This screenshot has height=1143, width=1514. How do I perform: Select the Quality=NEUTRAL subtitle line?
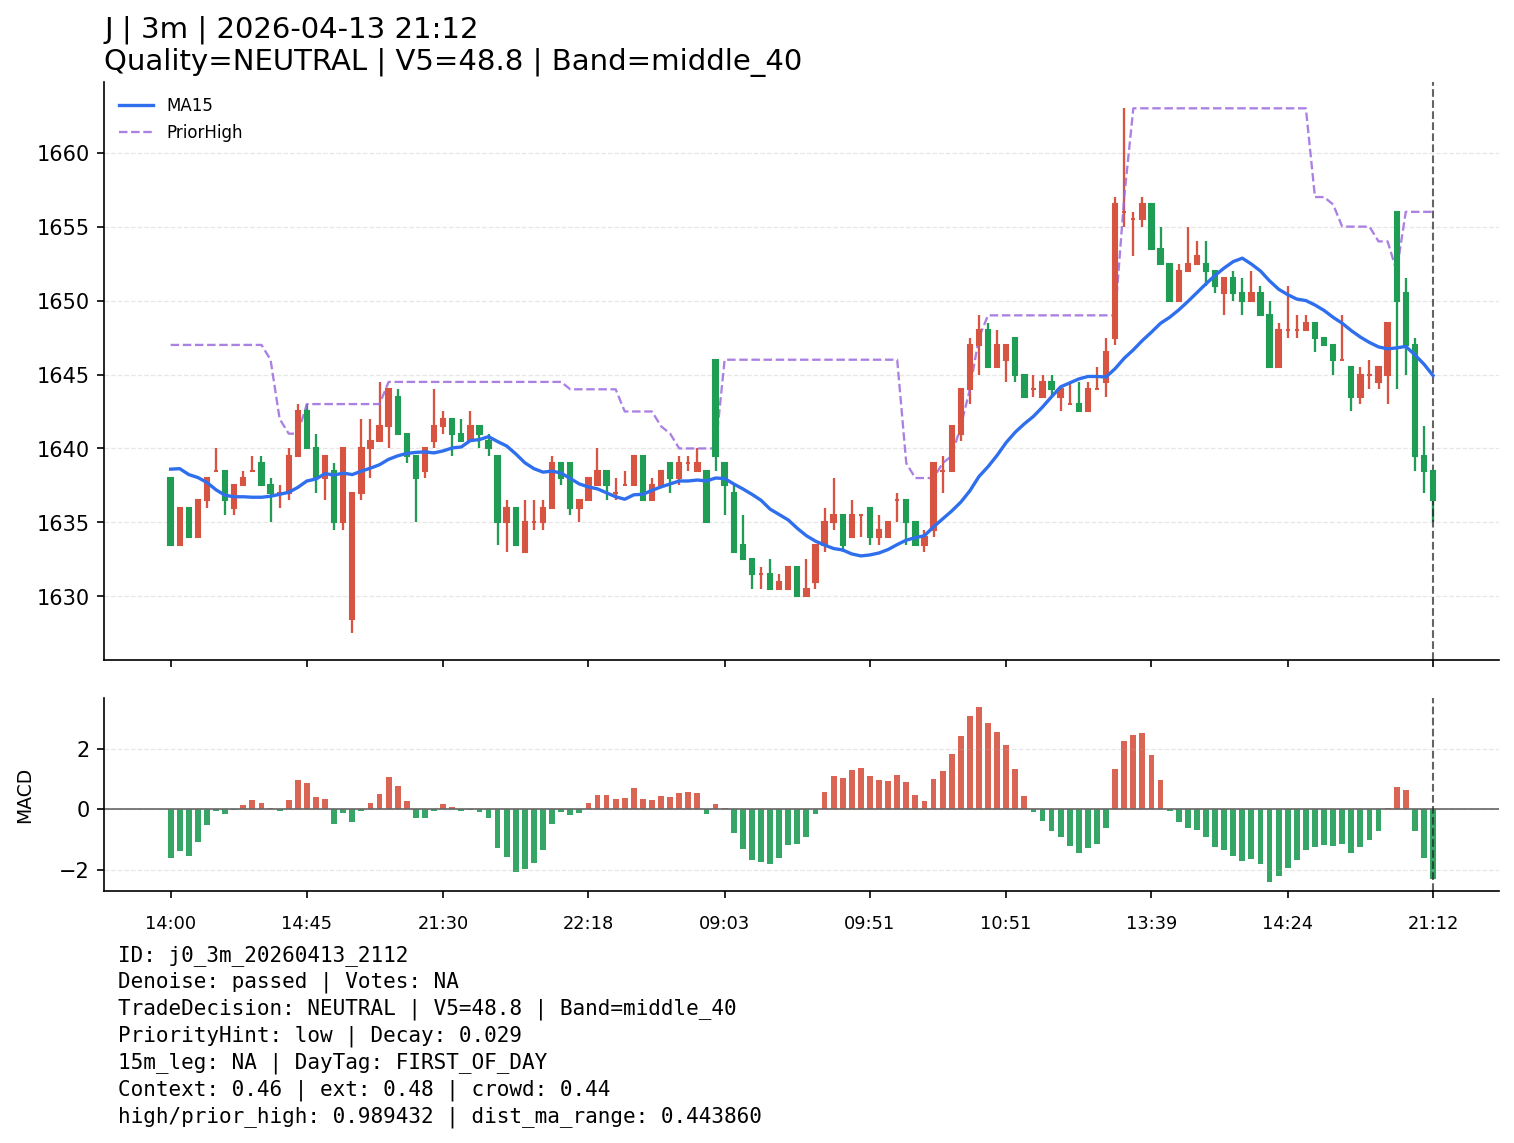click(452, 61)
